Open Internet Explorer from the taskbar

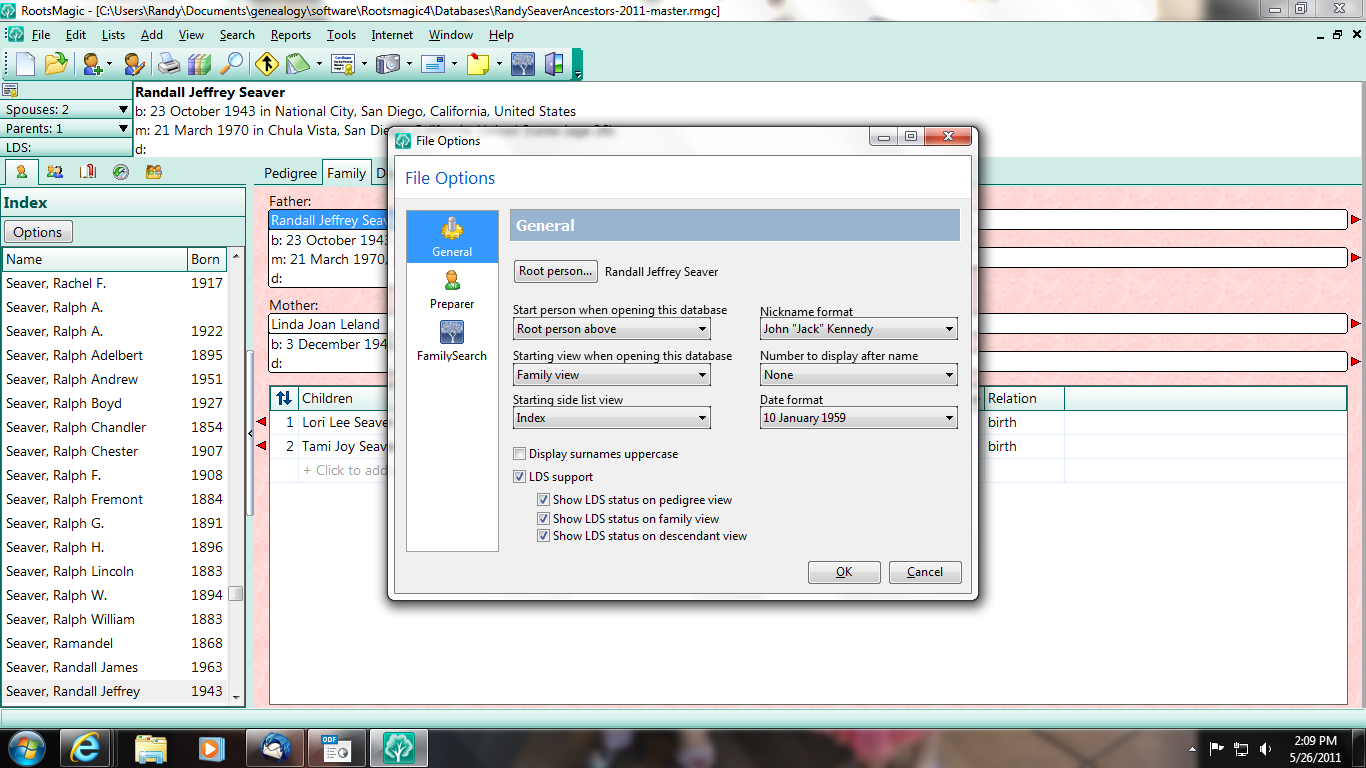[x=85, y=748]
